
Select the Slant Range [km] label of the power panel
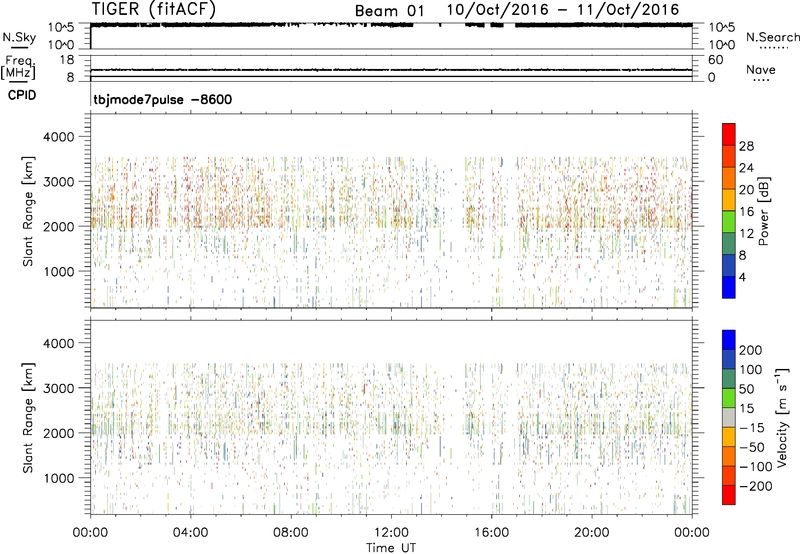pos(28,211)
